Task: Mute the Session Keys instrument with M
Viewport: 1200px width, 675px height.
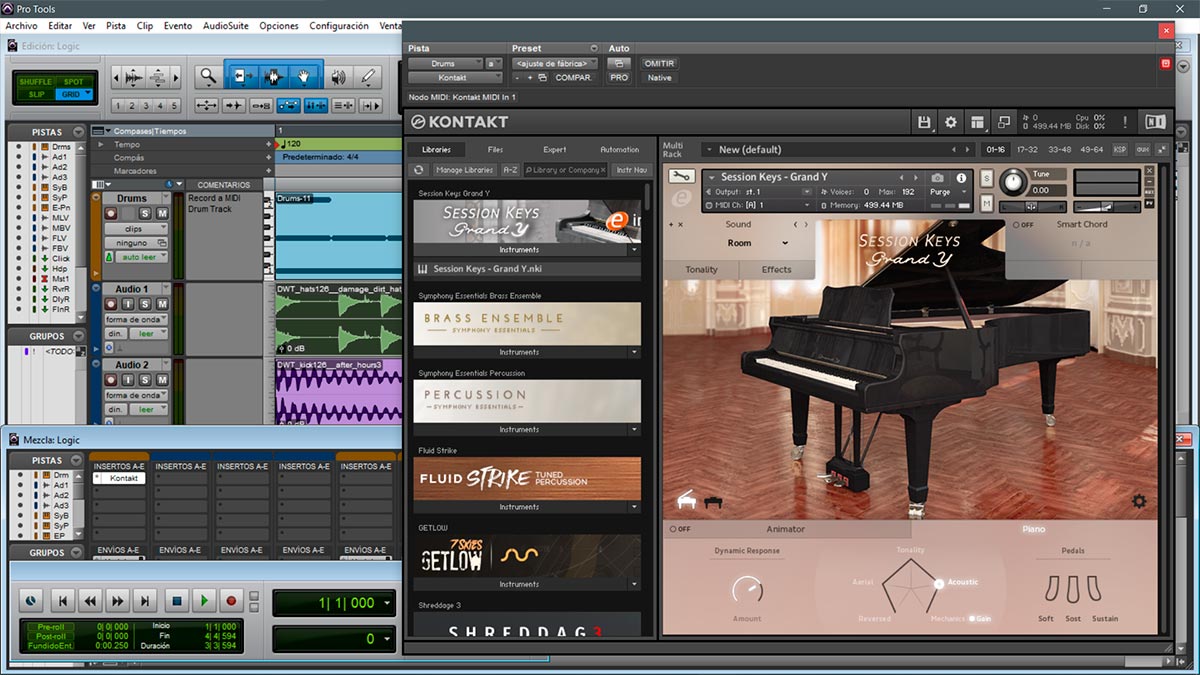Action: pos(987,204)
